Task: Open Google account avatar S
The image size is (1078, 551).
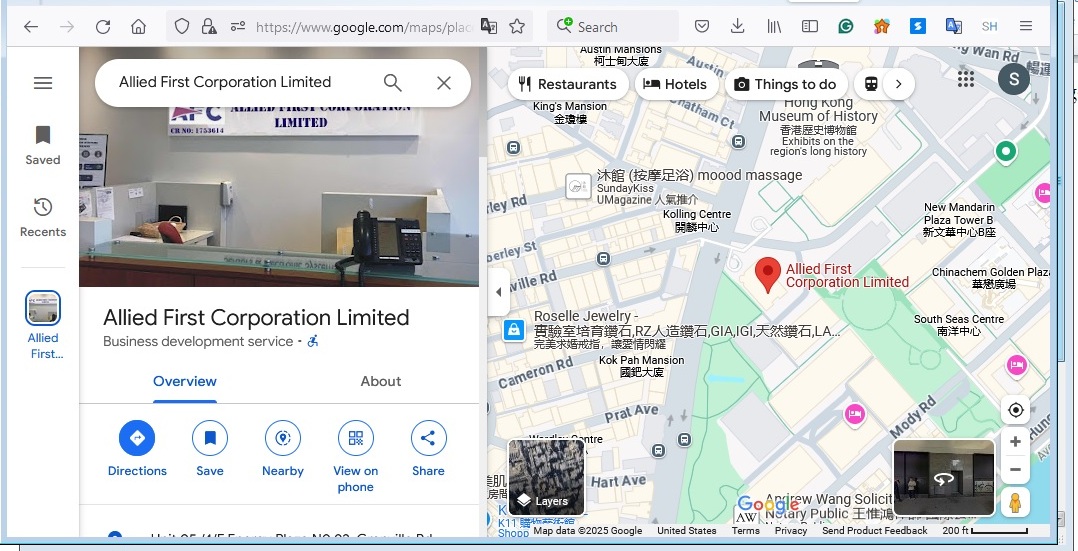Action: click(x=1013, y=79)
